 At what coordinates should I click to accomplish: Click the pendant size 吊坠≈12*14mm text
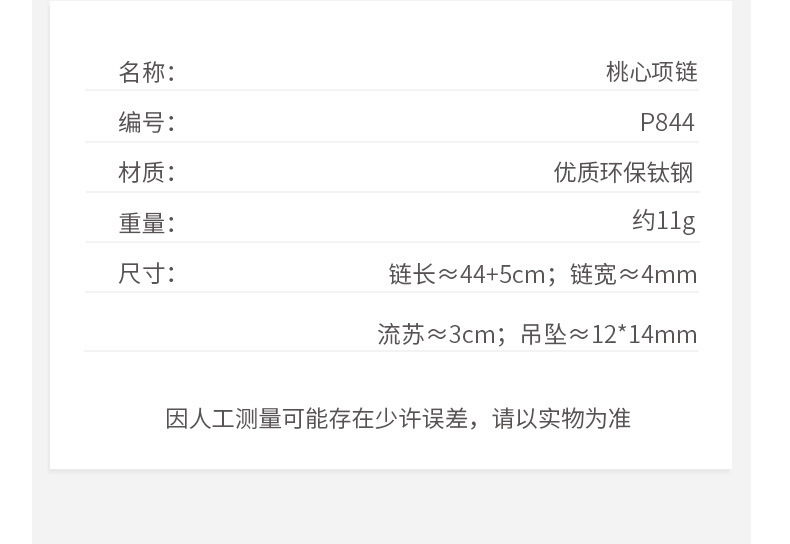(609, 334)
